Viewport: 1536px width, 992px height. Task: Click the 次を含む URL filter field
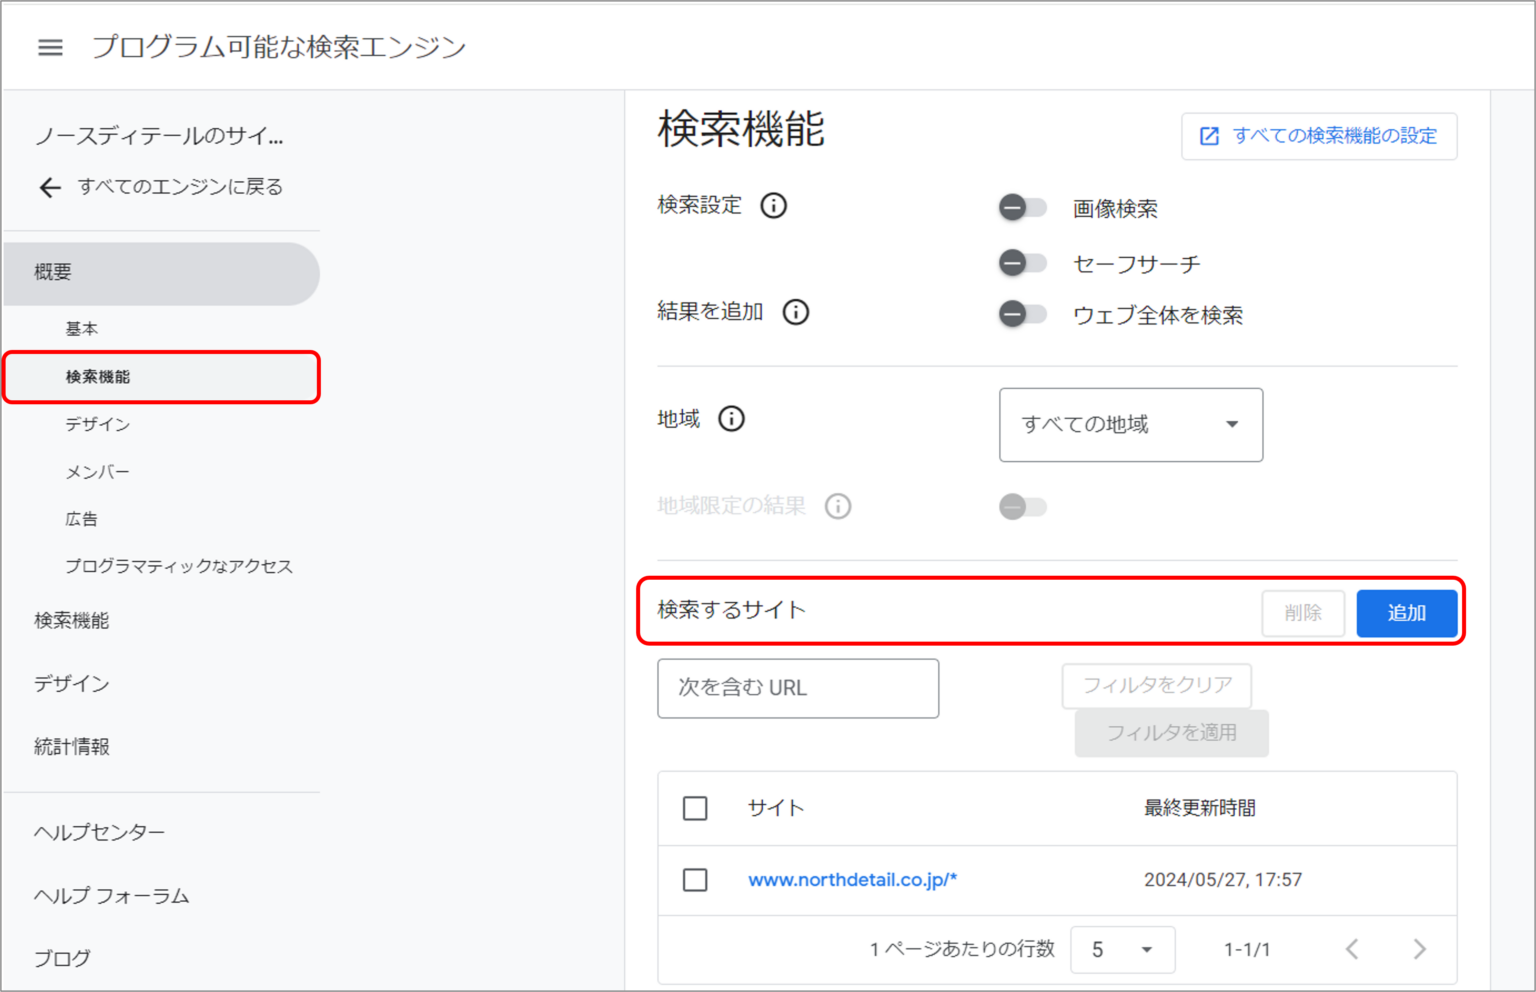(797, 688)
